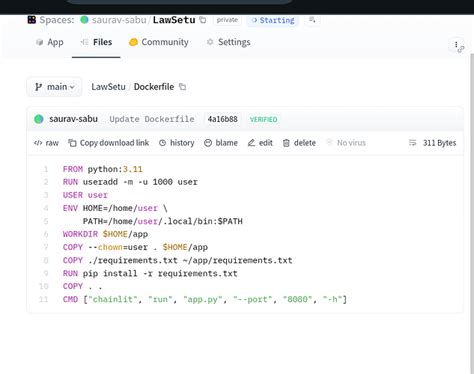Click line 'COPY --chown=user . $HOME/app'
Screen dimensions: 474x374
(135, 247)
